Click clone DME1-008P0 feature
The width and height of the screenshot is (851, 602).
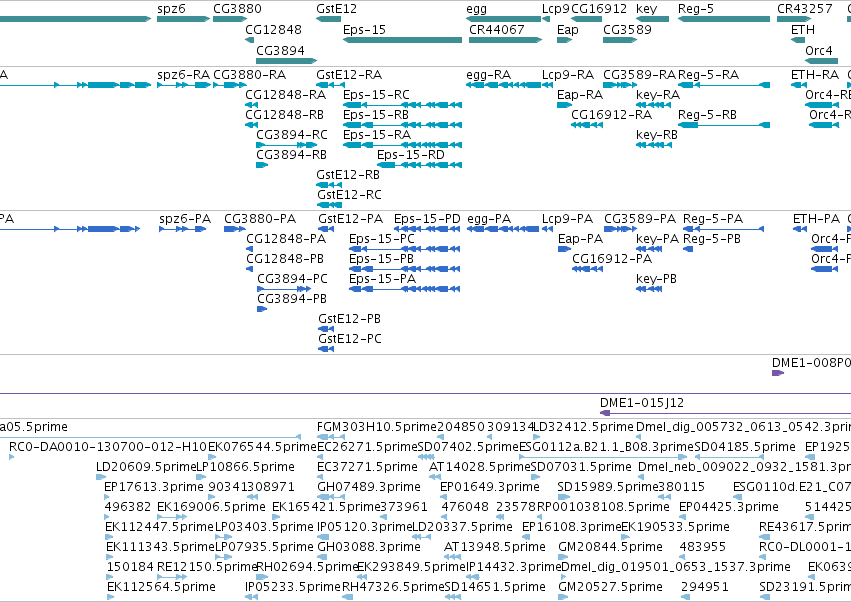[778, 373]
